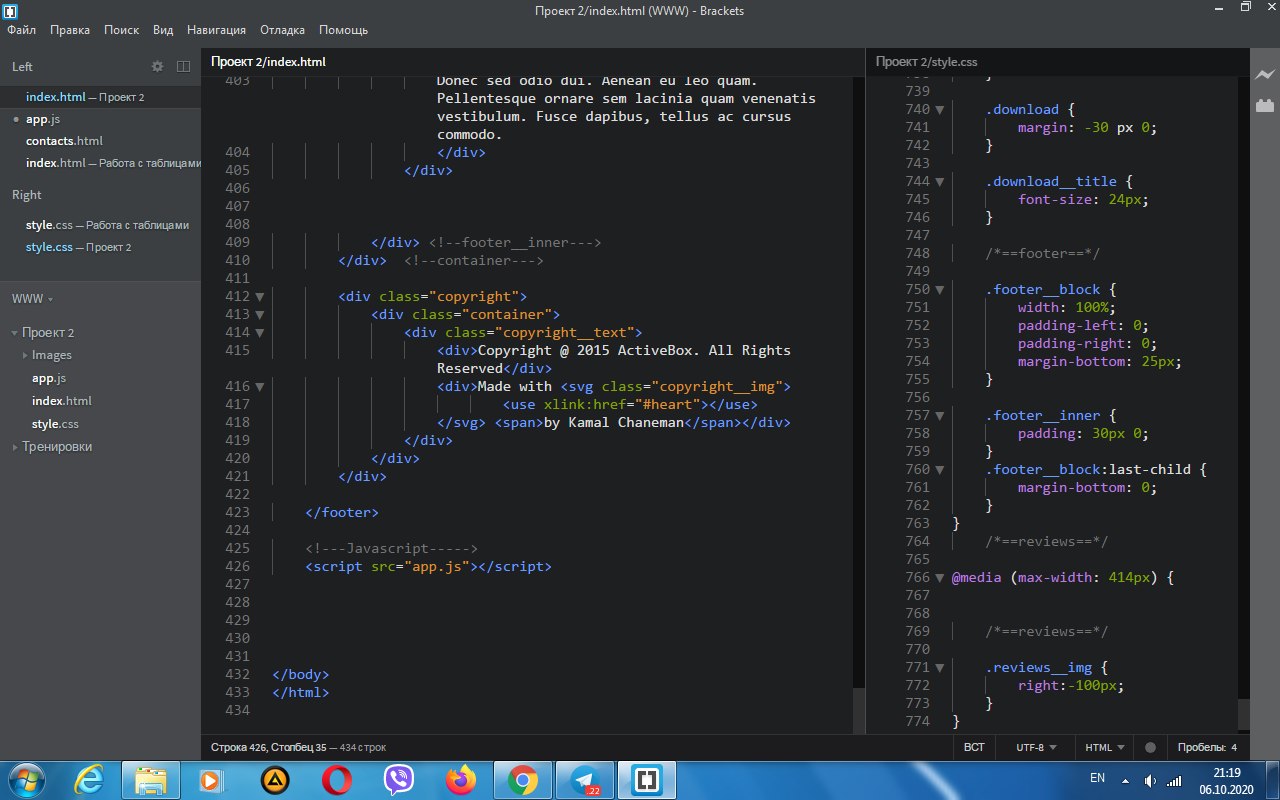Fold .download__title rule at line 744
This screenshot has width=1280, height=800.
(x=939, y=182)
